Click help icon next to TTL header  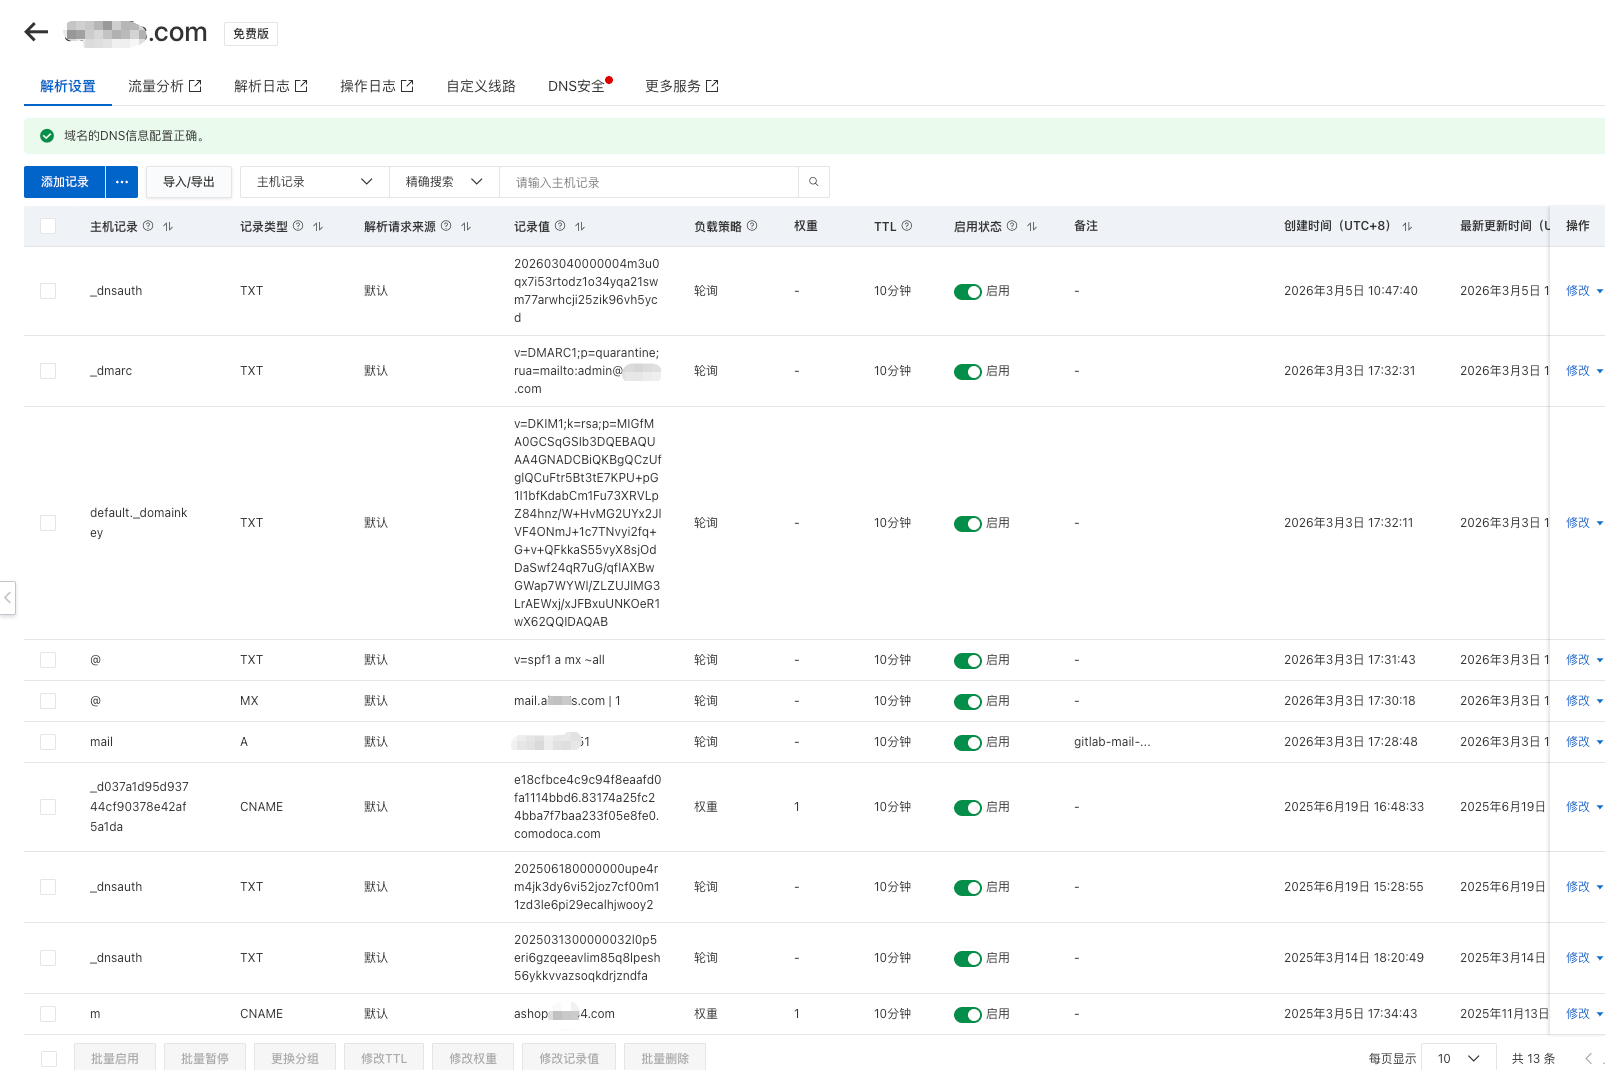(907, 226)
